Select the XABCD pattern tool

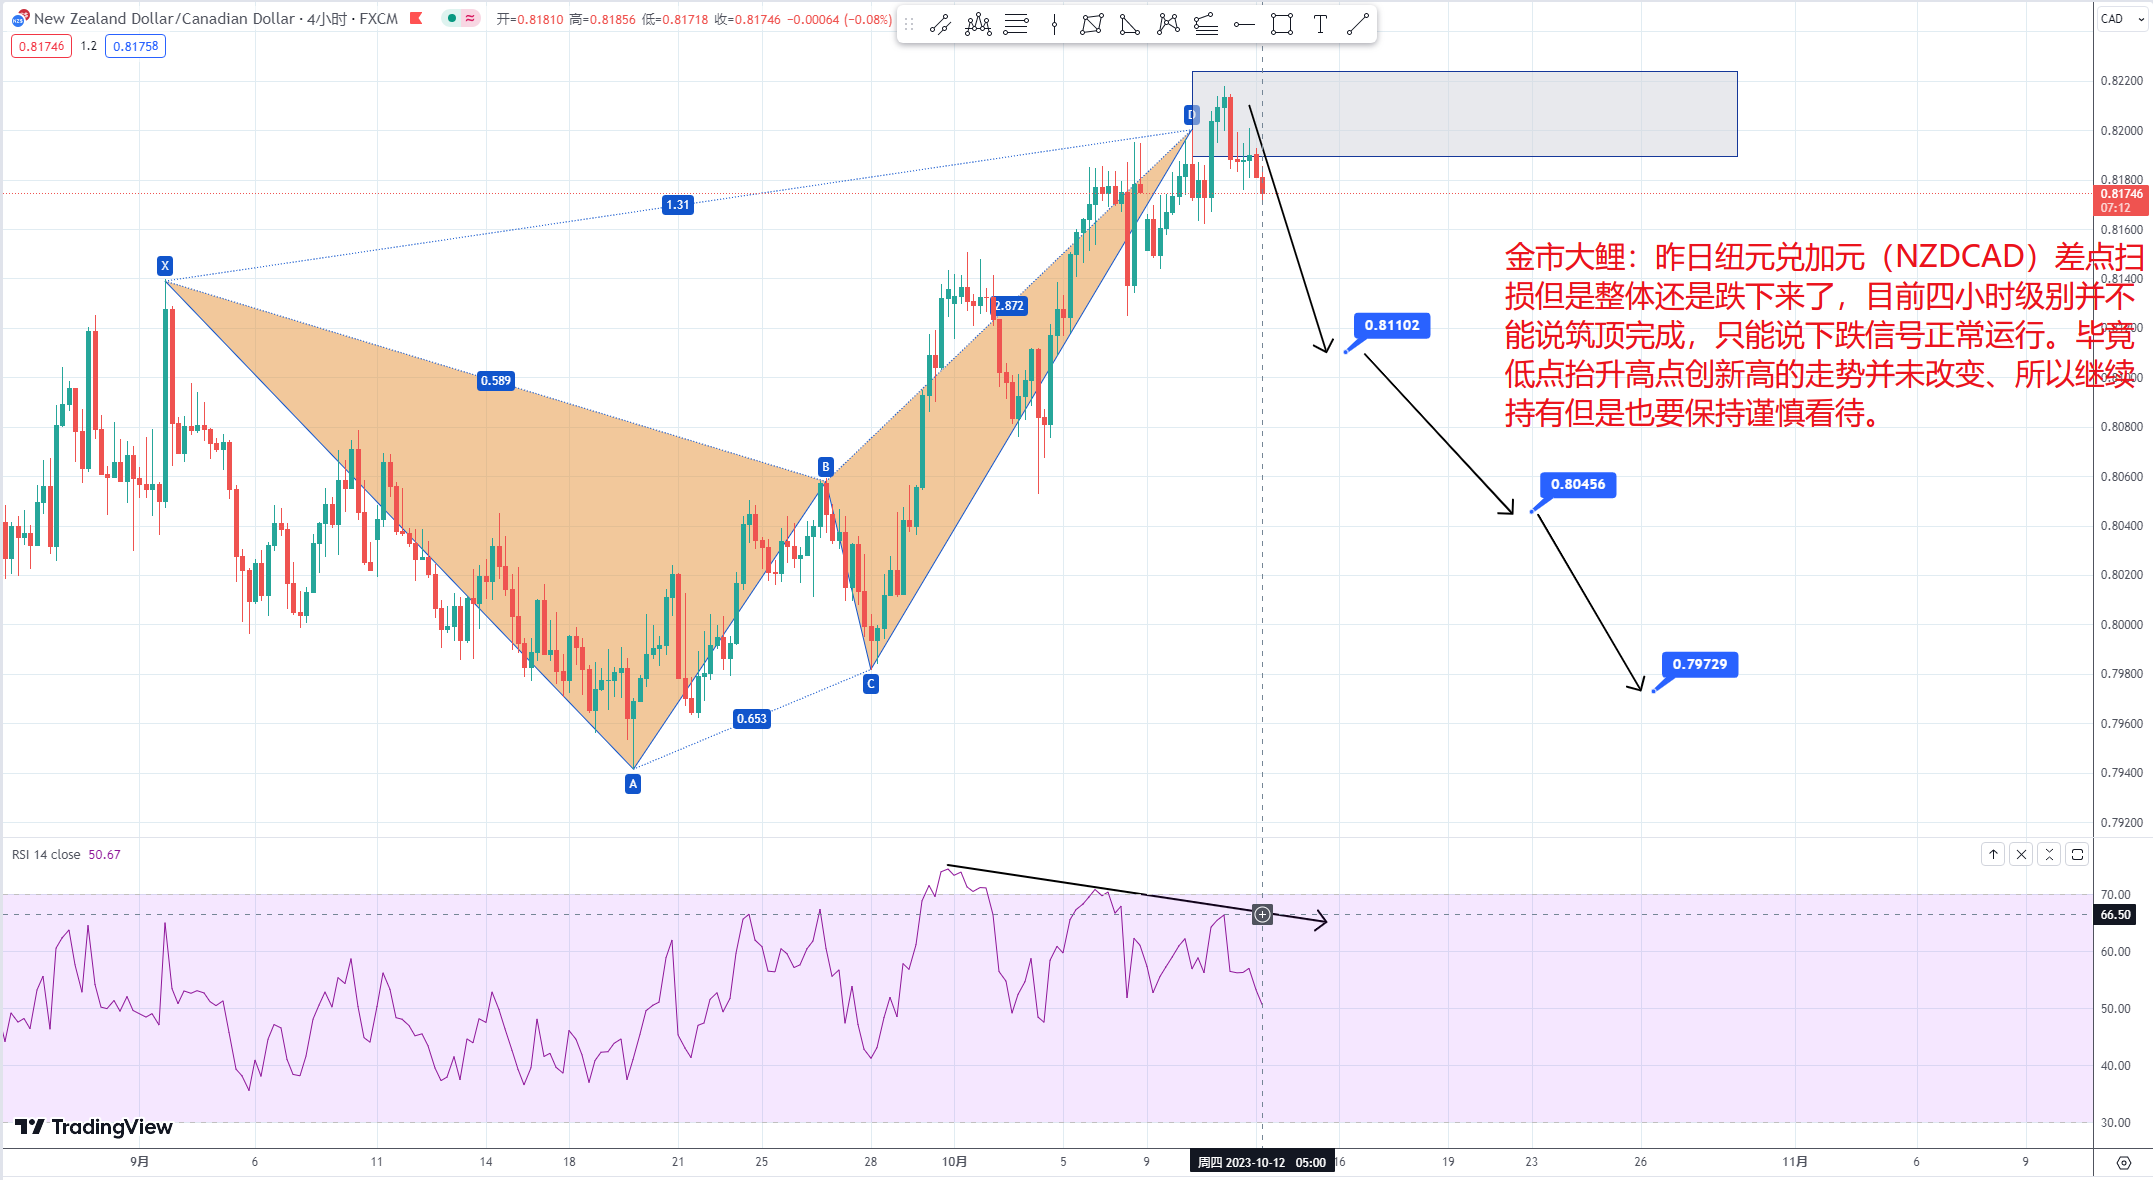click(x=1092, y=25)
